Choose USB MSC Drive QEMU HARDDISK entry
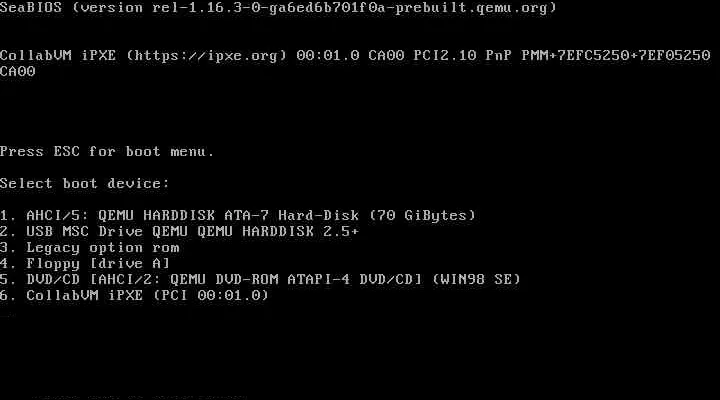Screen dimensions: 720x400 [180, 231]
